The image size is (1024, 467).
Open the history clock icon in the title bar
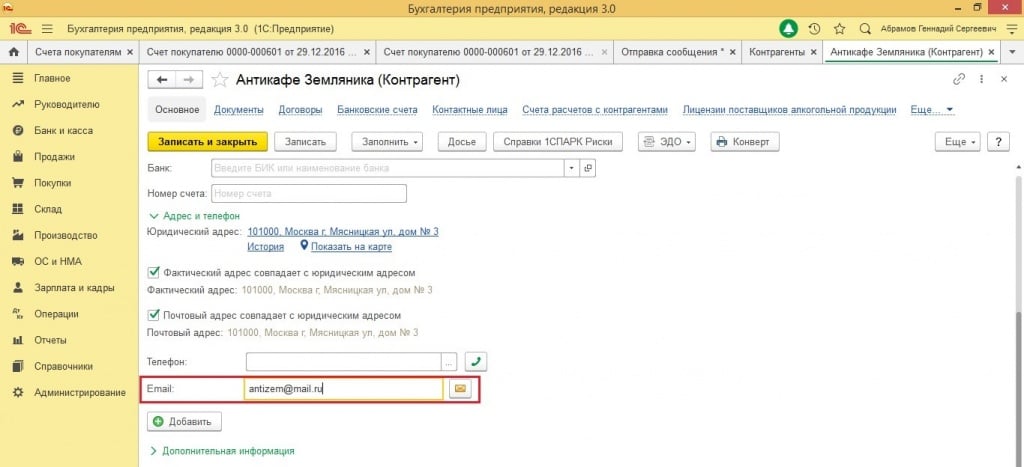[x=814, y=28]
